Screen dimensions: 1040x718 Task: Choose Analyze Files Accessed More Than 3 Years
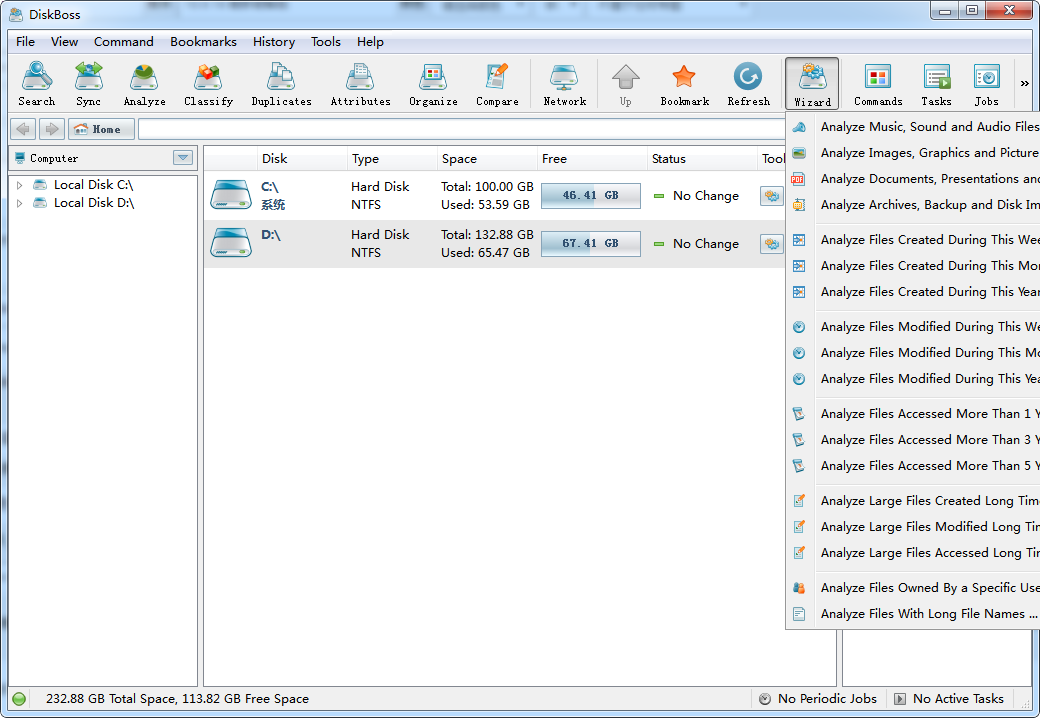pyautogui.click(x=914, y=440)
